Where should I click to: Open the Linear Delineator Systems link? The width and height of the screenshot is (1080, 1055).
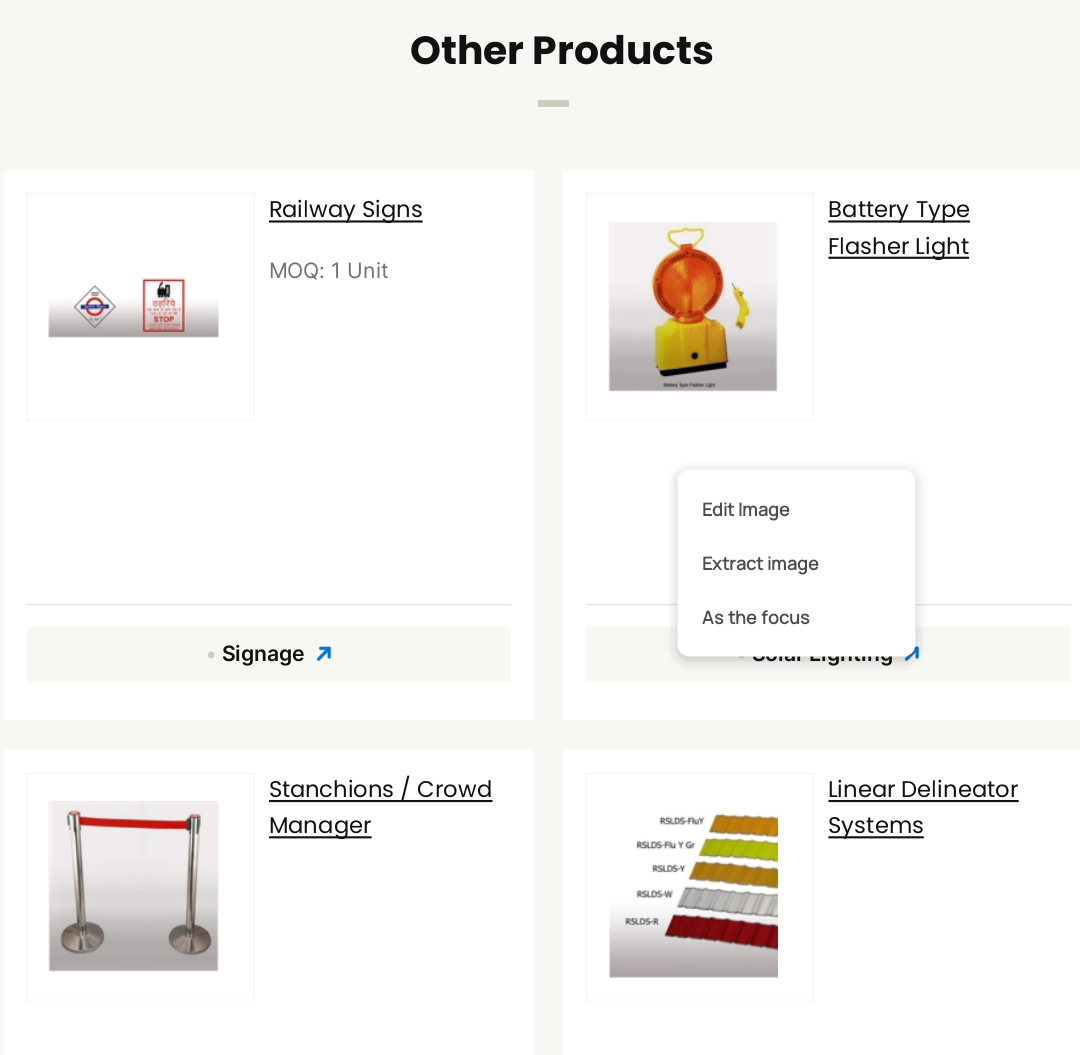(922, 807)
